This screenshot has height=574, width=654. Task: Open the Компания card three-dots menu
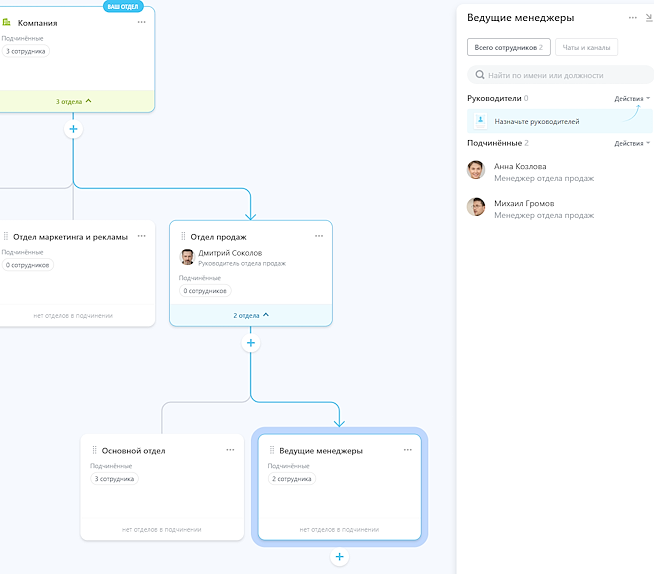tap(141, 22)
